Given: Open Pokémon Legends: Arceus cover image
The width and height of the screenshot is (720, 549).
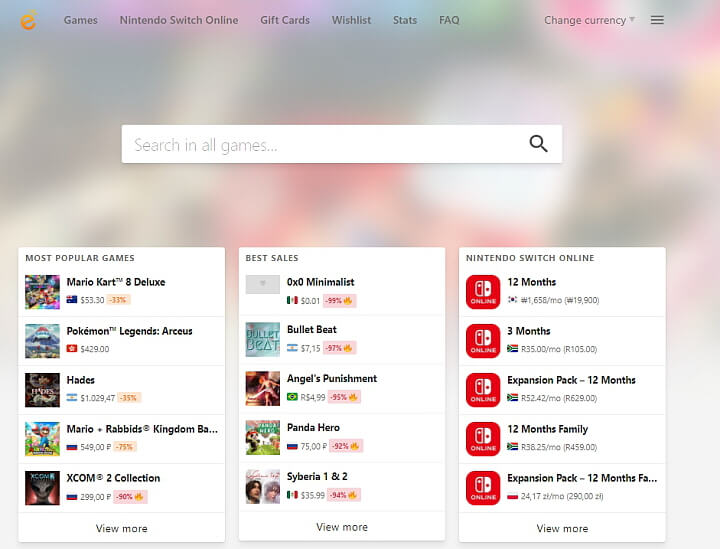Looking at the screenshot, I should (x=42, y=341).
